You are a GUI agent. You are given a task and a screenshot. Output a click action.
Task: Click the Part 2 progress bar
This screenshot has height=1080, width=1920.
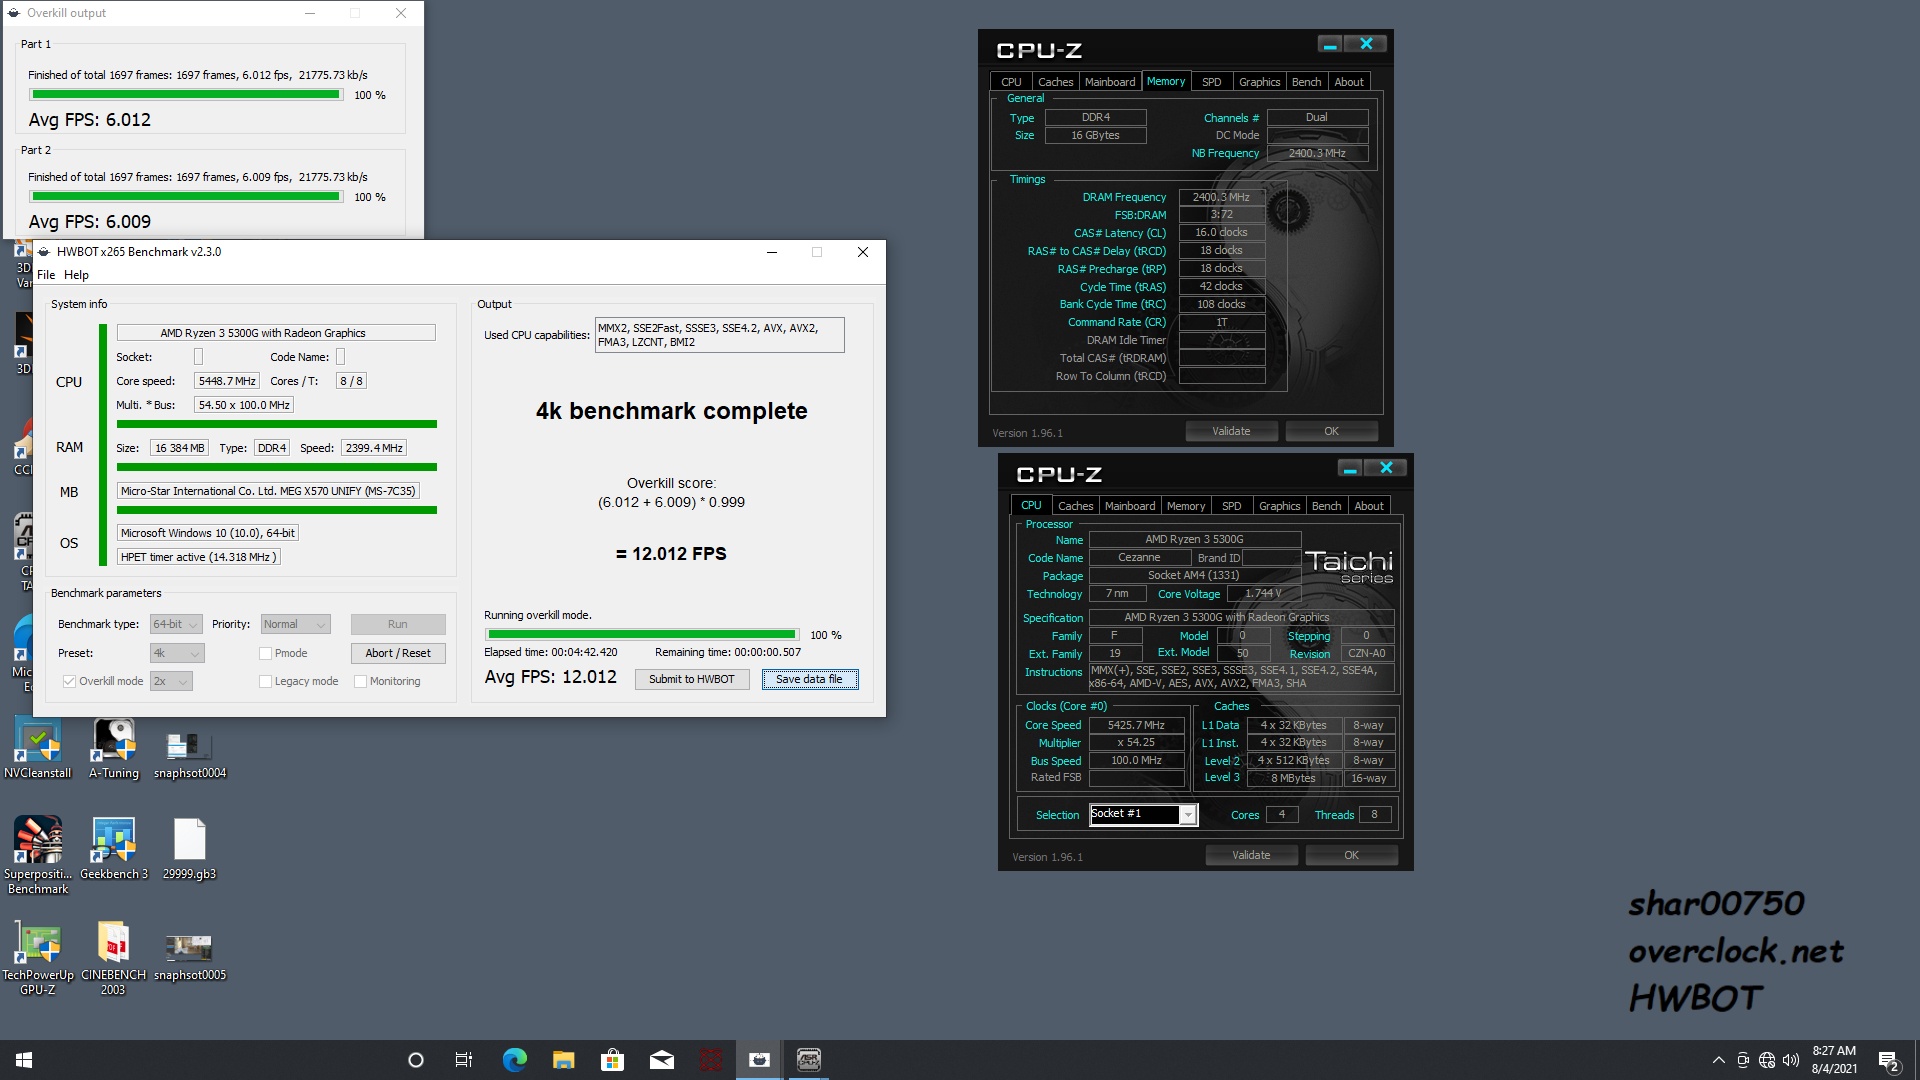[x=186, y=197]
